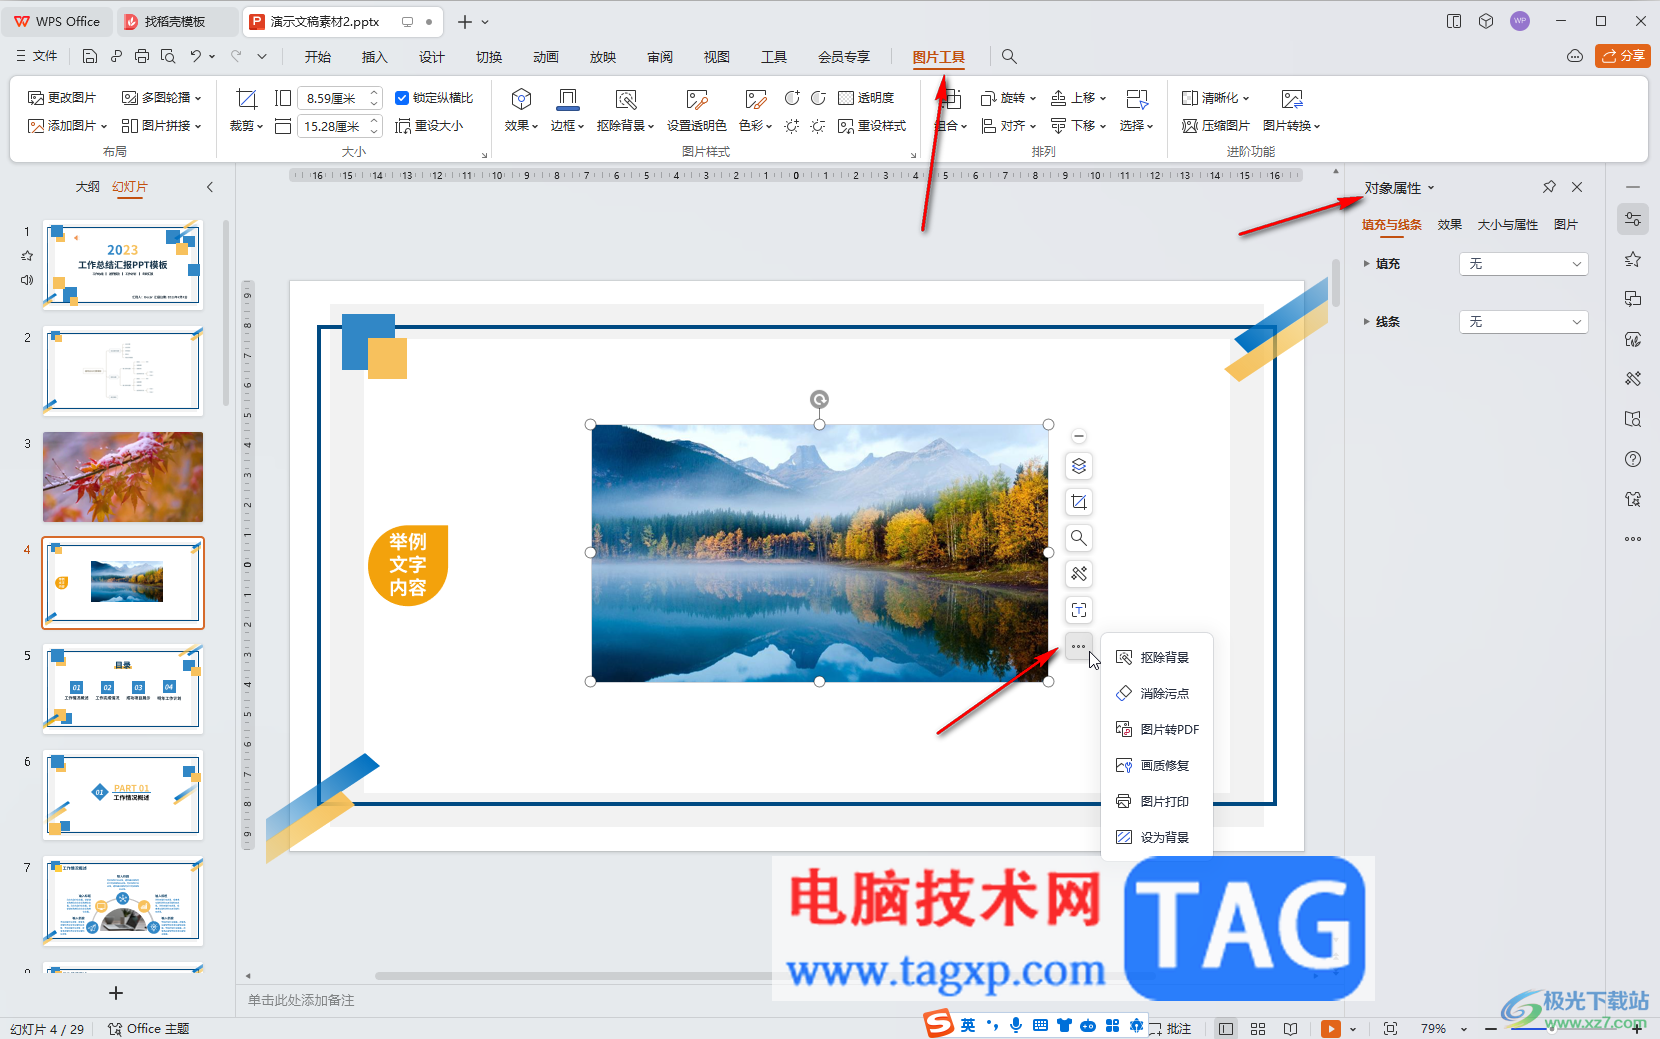Click Change Picture (更改图片) button
The image size is (1660, 1039).
[x=62, y=98]
